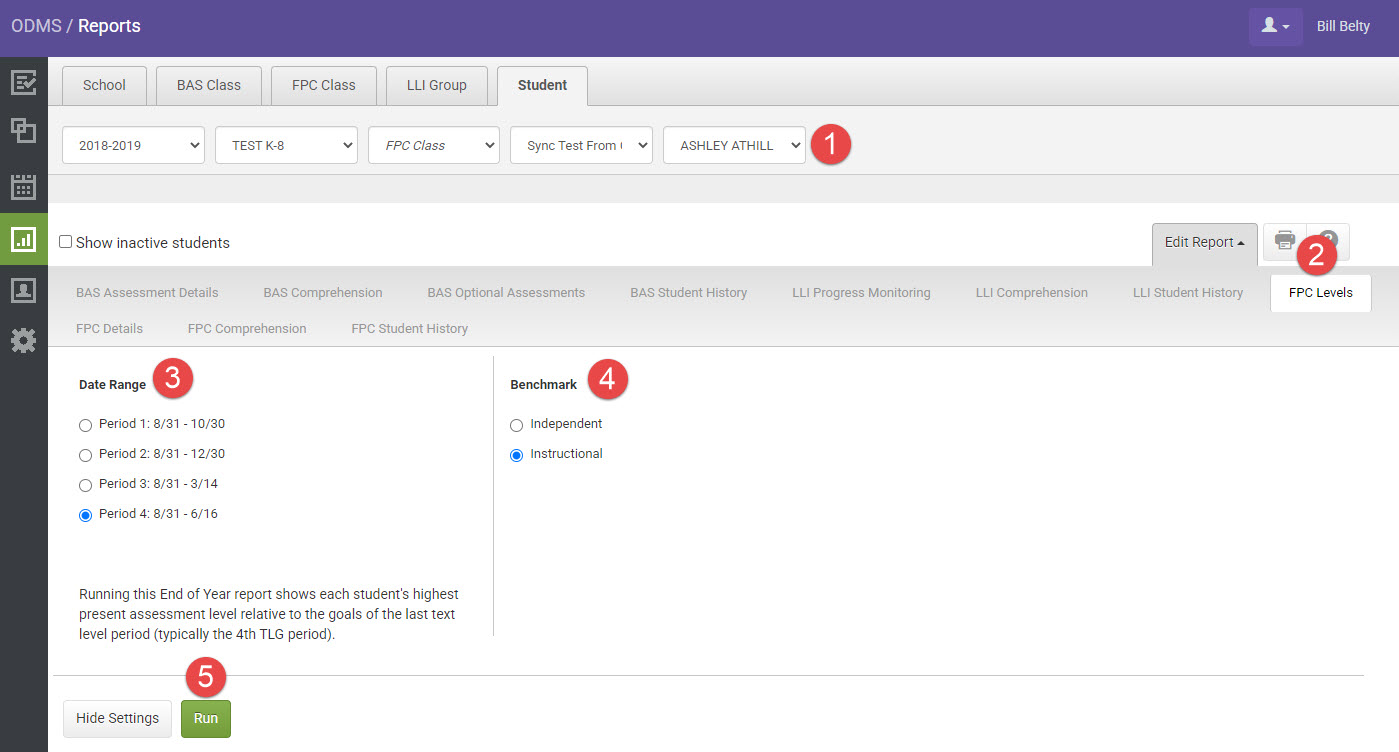Expand the TEST K-8 school dropdown

click(286, 145)
